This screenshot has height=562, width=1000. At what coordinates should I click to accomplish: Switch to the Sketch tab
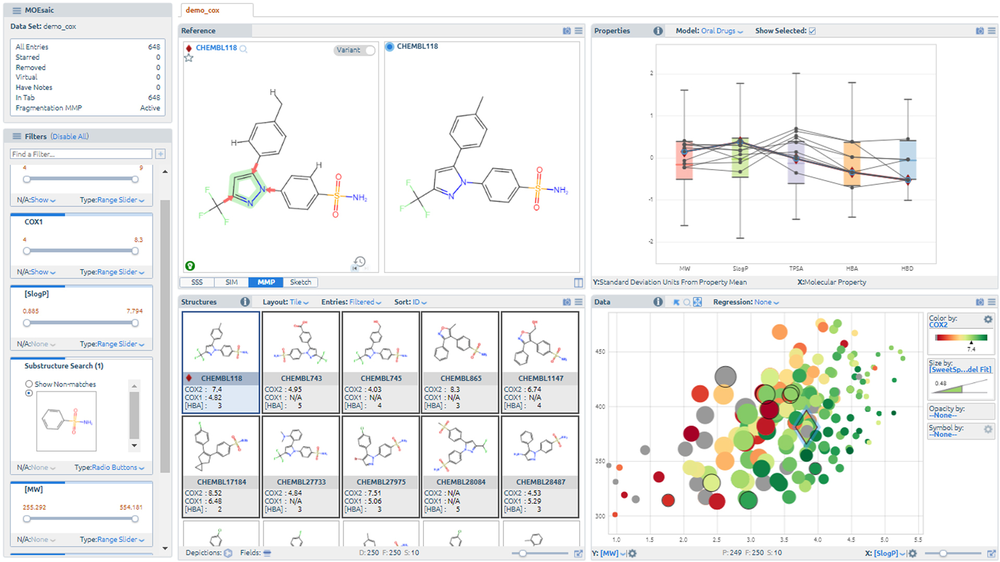point(300,282)
